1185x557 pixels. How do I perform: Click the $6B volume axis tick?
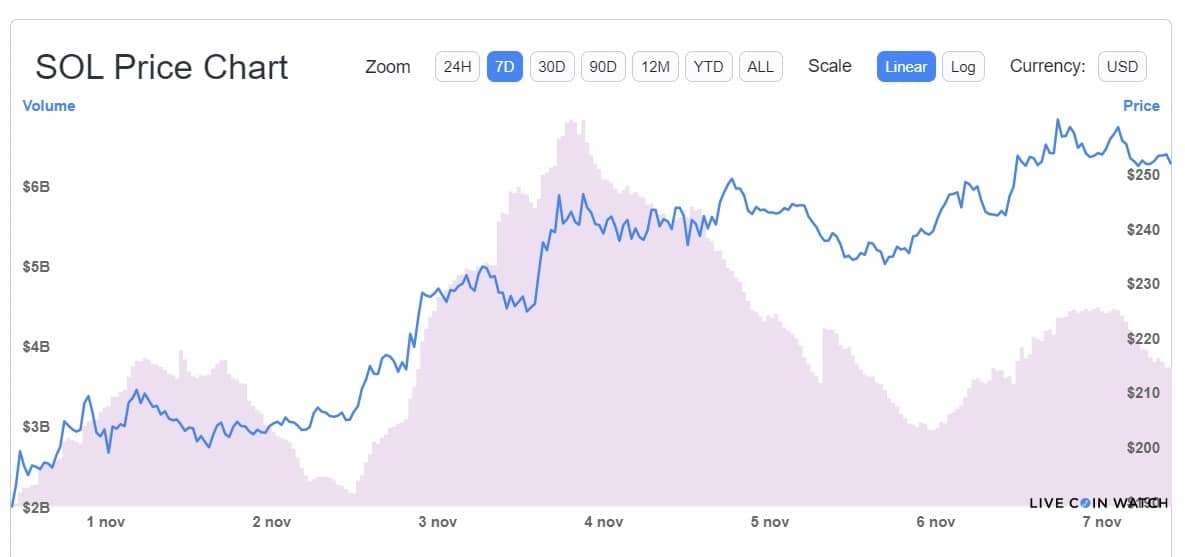pyautogui.click(x=39, y=187)
